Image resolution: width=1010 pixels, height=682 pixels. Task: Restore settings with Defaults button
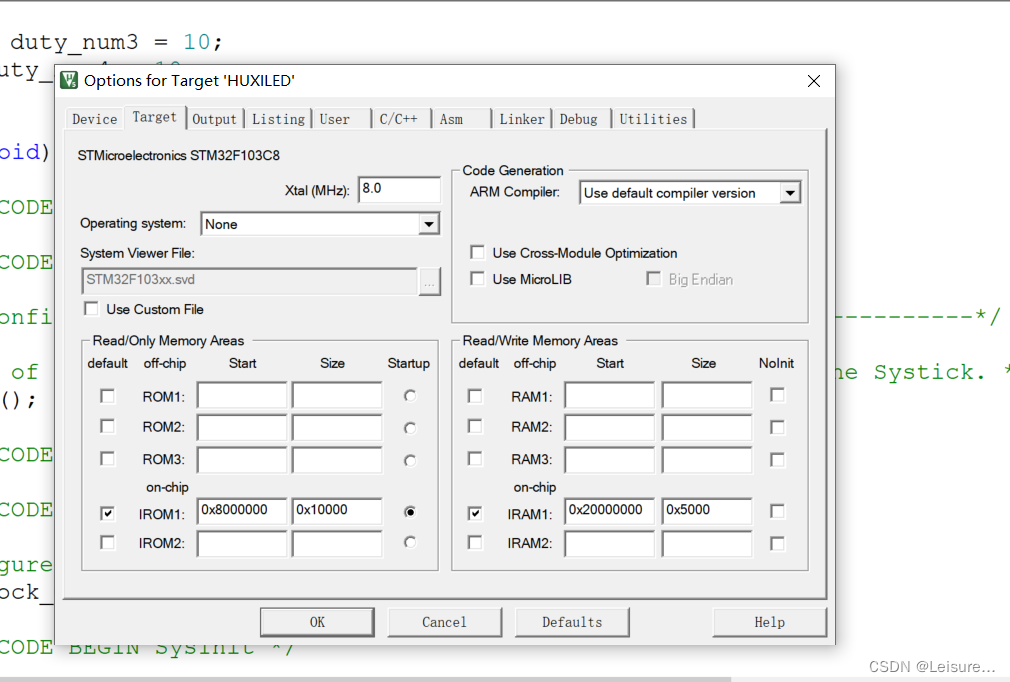[572, 622]
